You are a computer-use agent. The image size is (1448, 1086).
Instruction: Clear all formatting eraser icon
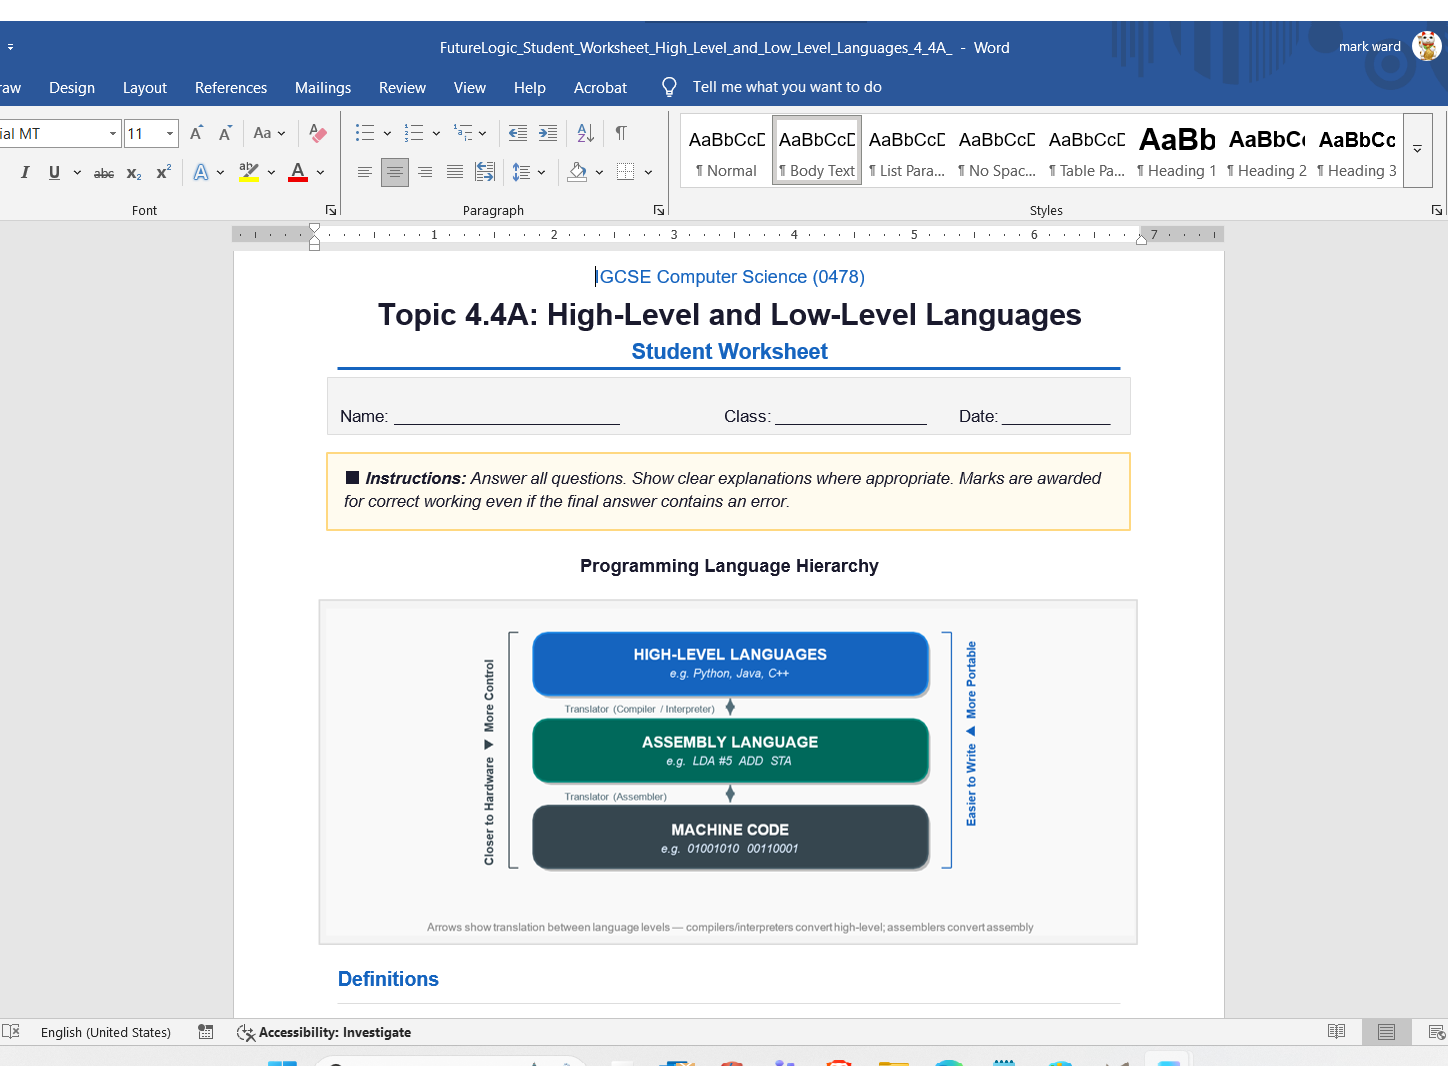tap(318, 133)
